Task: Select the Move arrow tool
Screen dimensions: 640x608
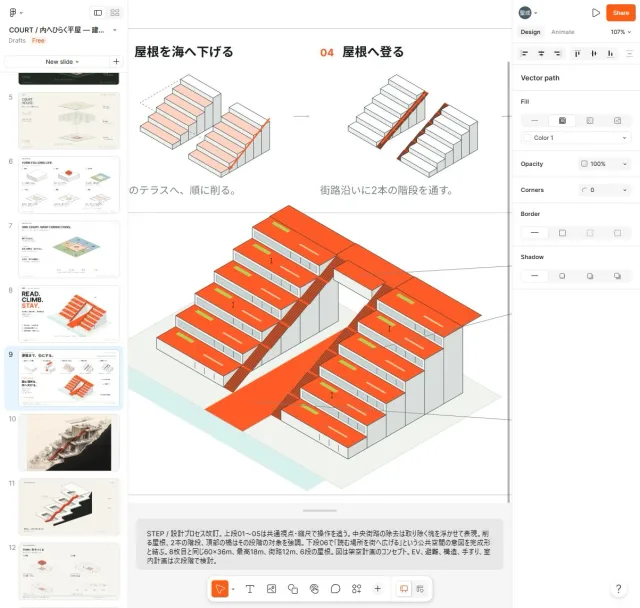Action: [x=220, y=589]
